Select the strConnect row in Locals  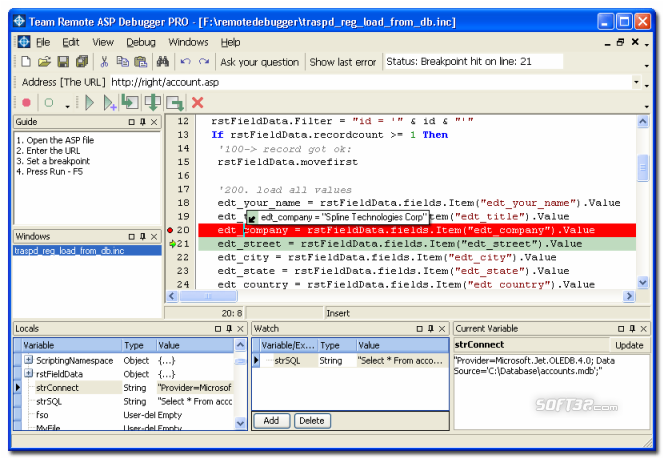[127, 387]
